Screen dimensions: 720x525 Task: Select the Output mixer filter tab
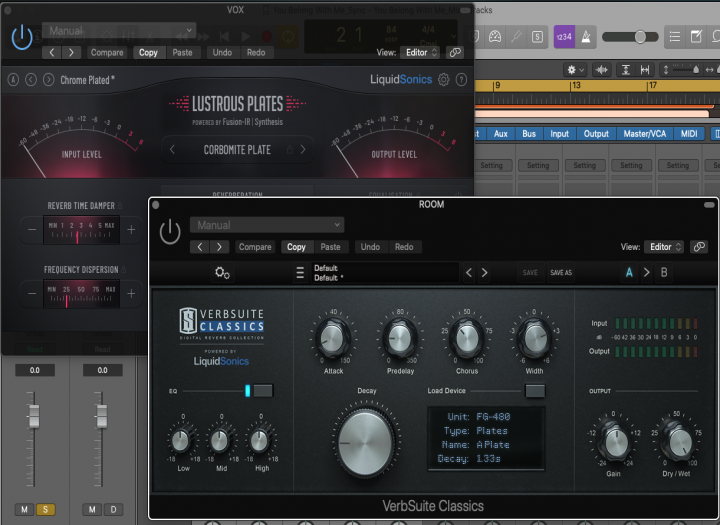[x=596, y=134]
